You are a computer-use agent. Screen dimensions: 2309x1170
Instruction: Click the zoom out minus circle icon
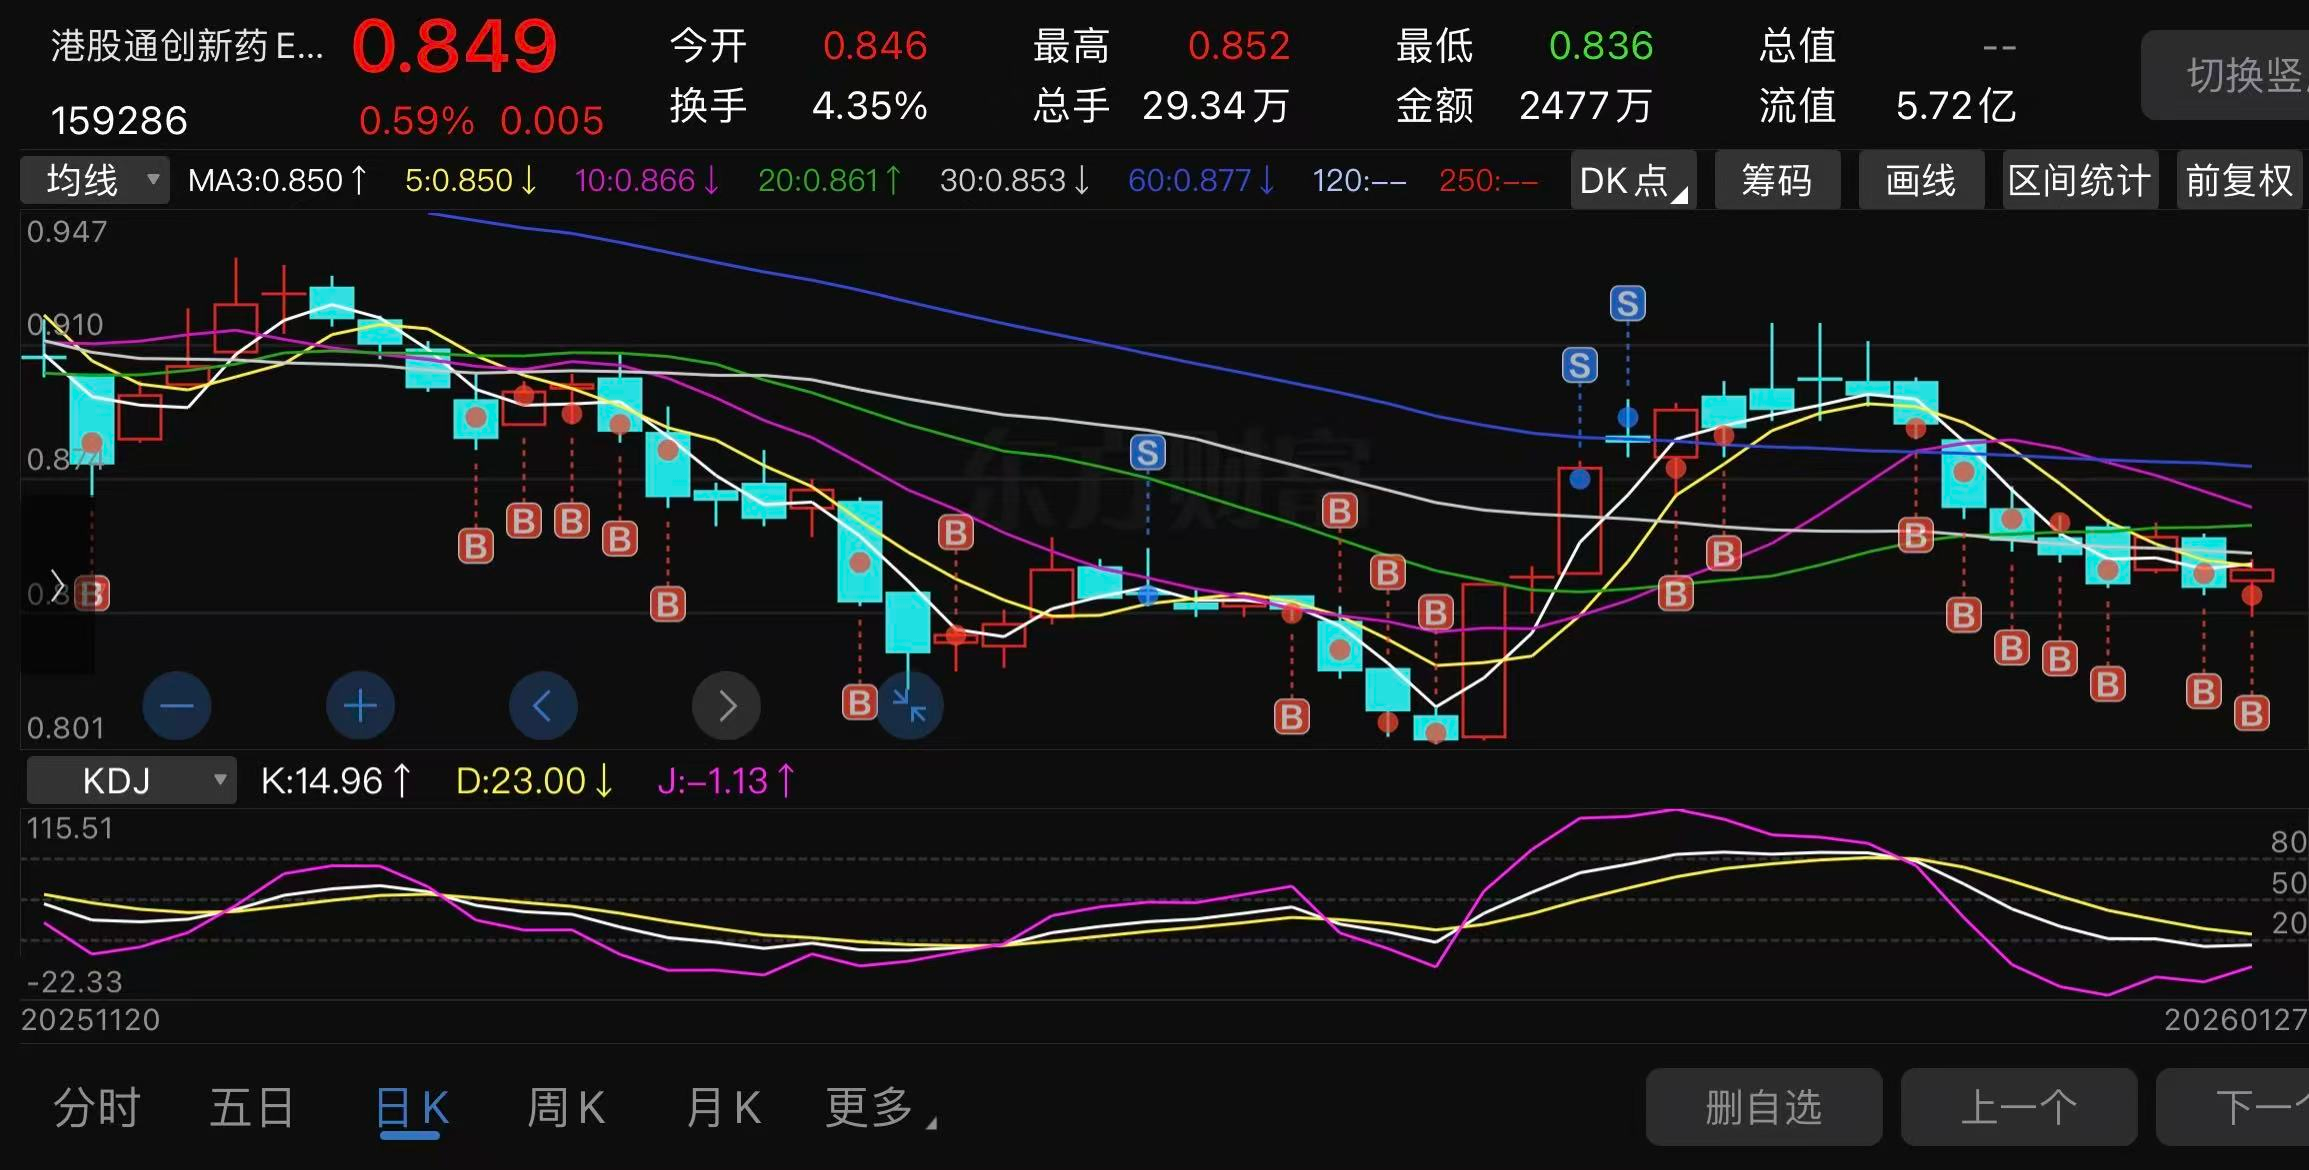pos(177,706)
